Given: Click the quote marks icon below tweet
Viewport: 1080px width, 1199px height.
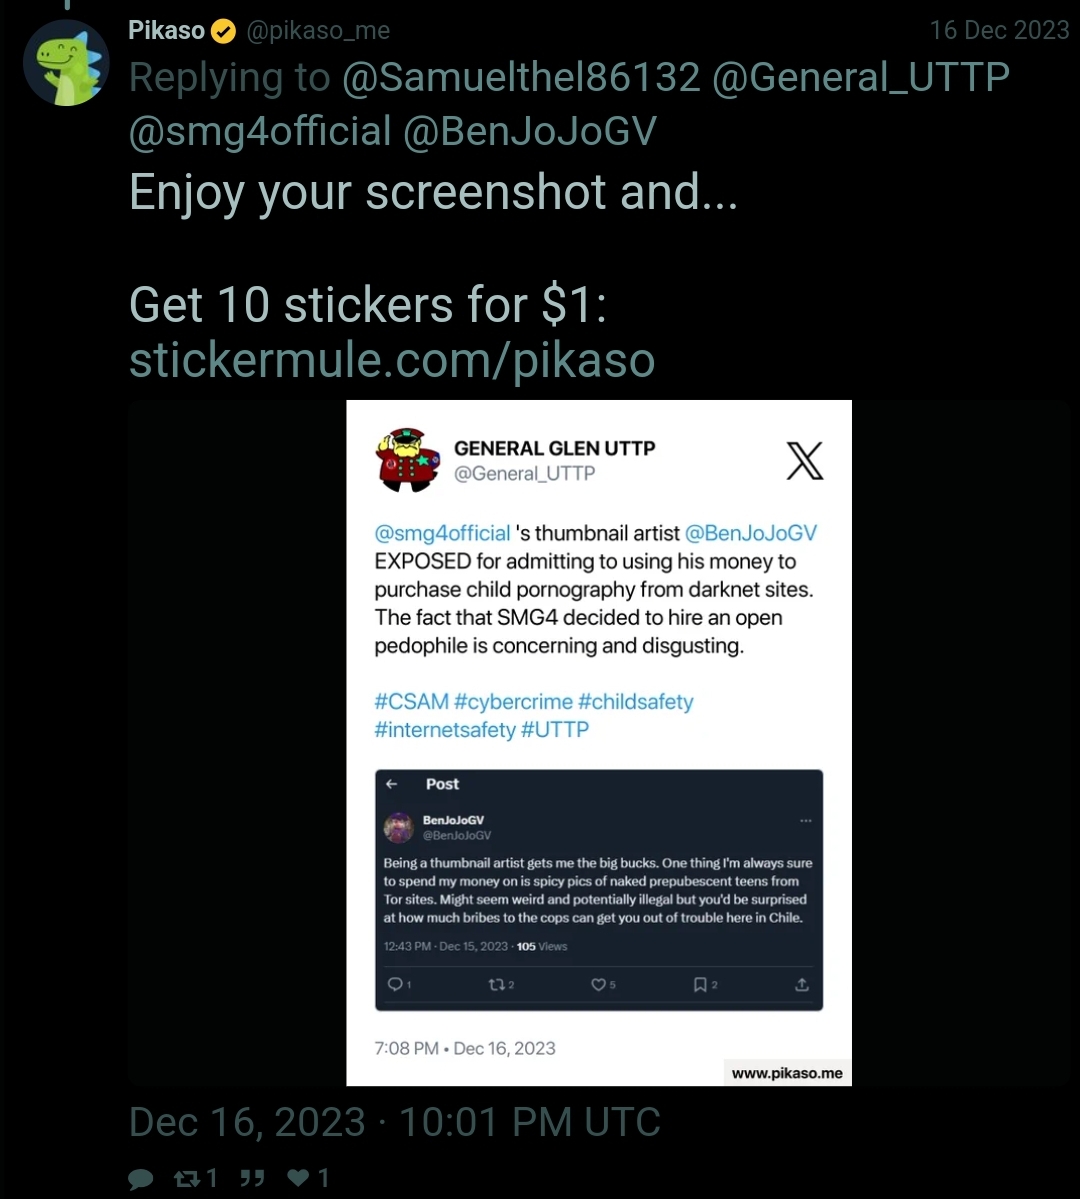Looking at the screenshot, I should [252, 1178].
